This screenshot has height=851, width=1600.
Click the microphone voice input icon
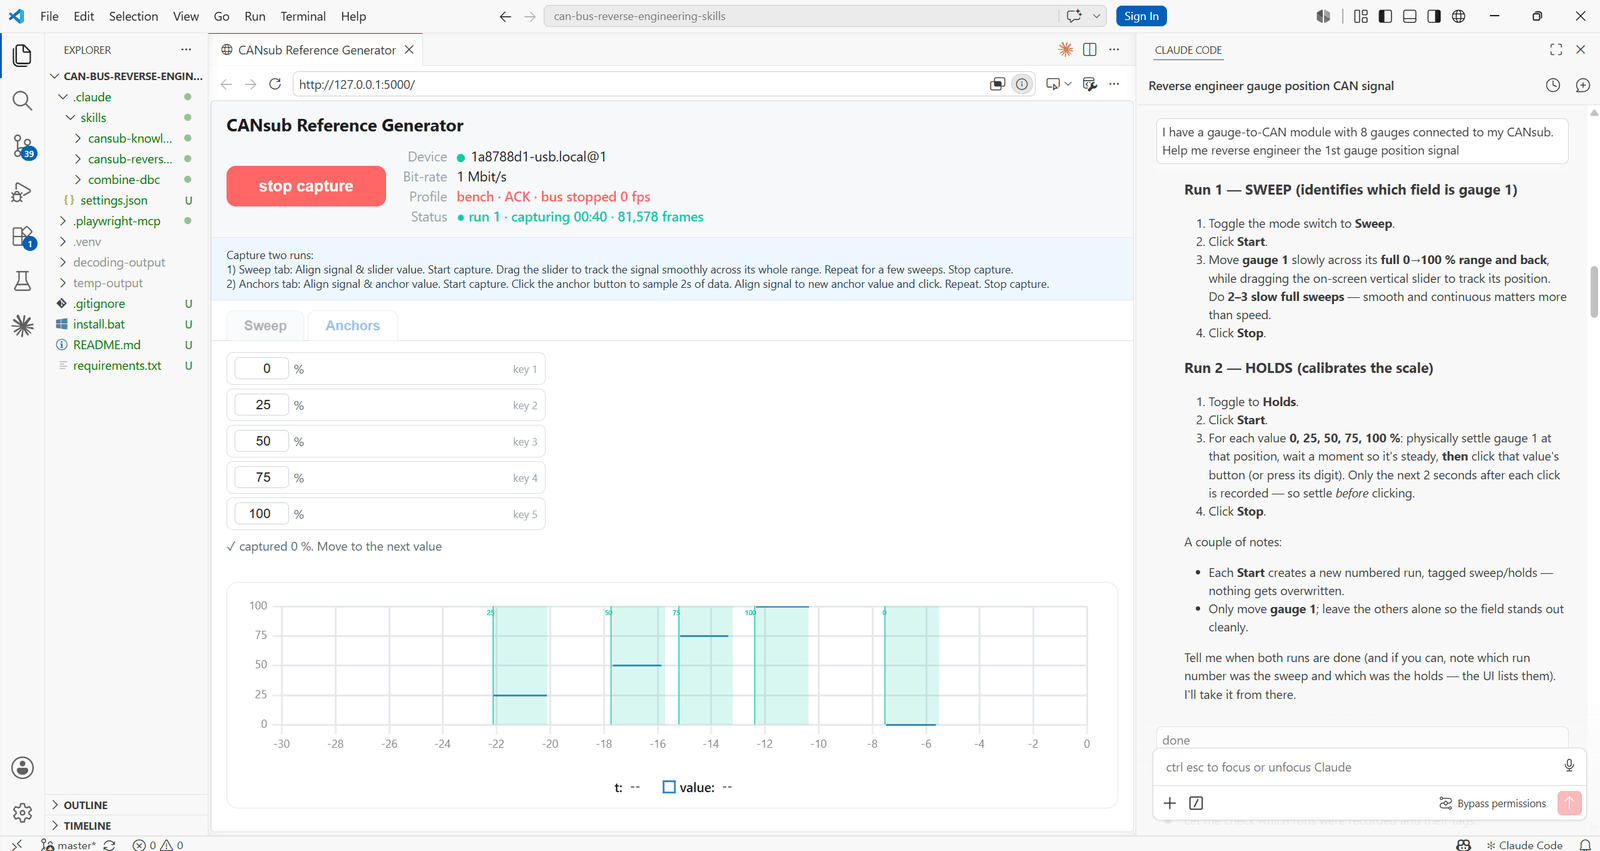[x=1569, y=766]
